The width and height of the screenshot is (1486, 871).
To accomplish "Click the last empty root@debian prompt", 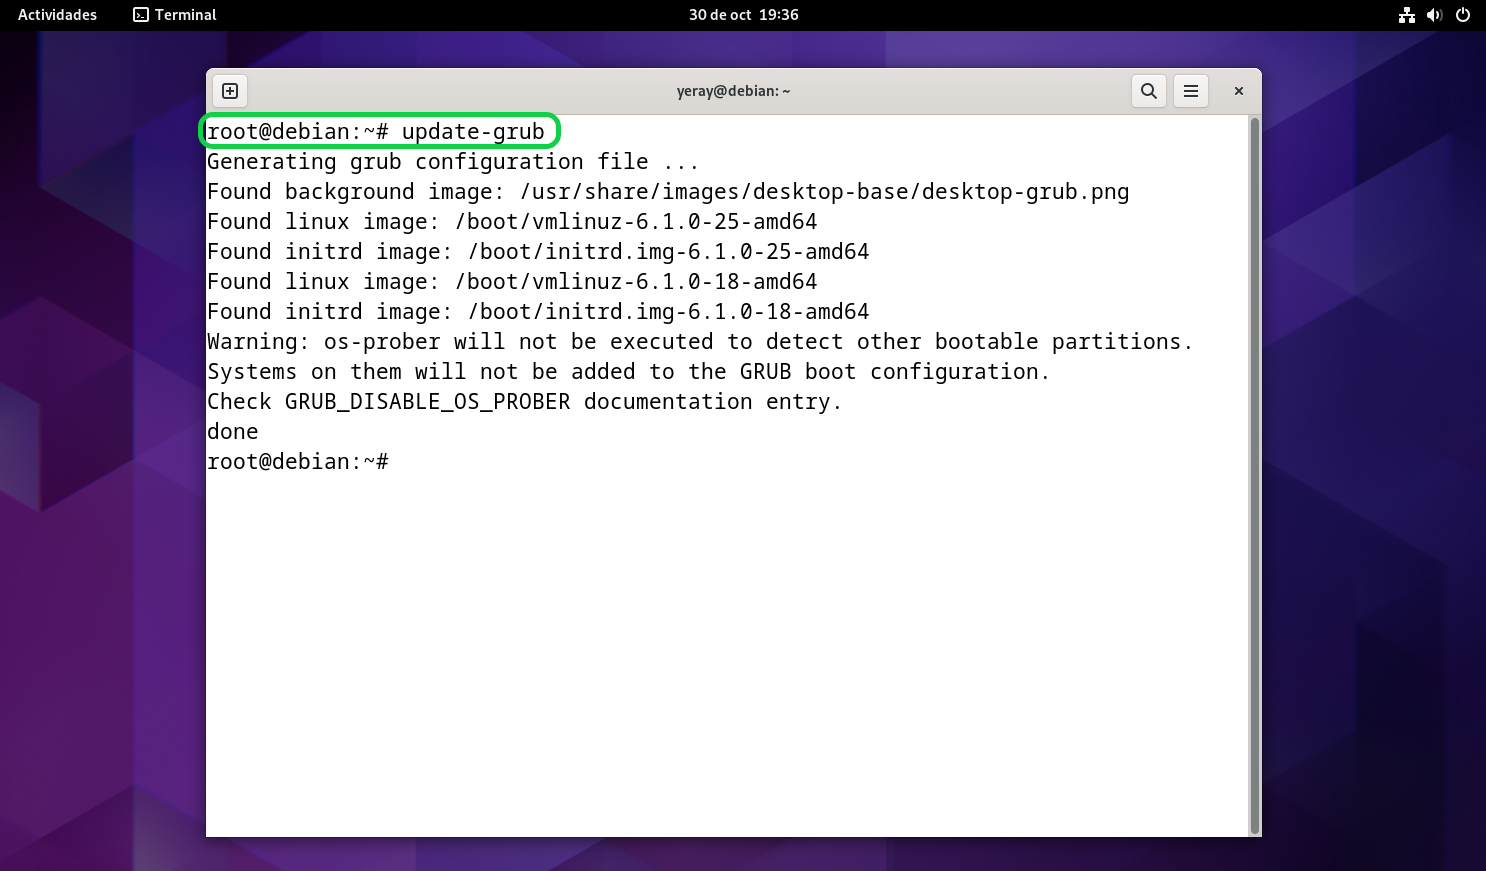I will pyautogui.click(x=298, y=462).
